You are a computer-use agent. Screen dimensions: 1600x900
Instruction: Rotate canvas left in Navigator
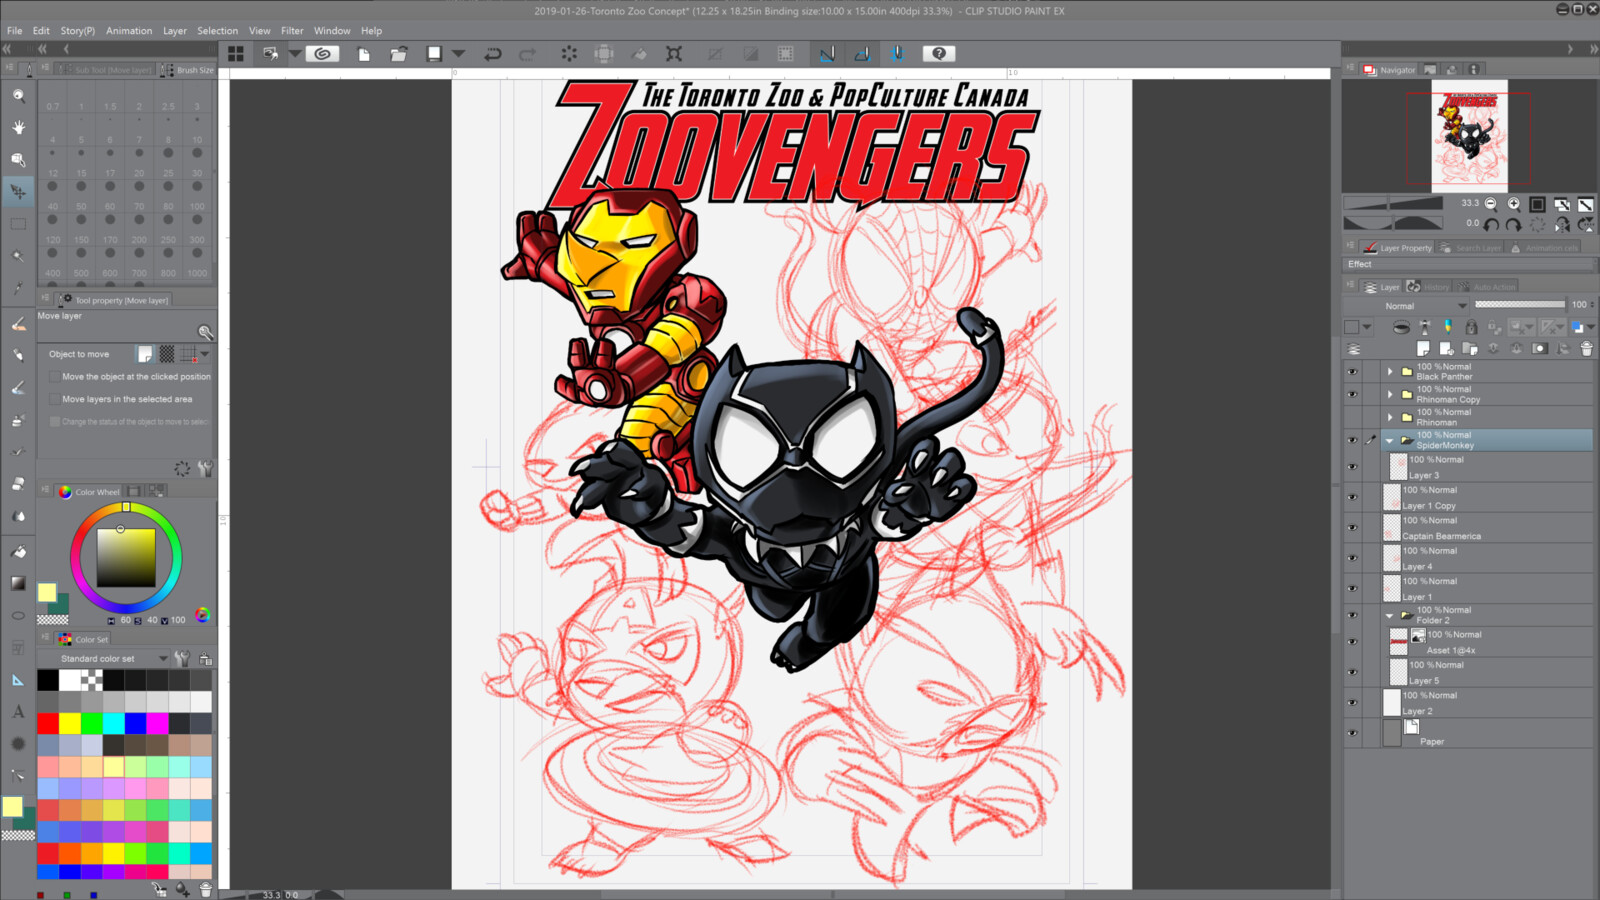(1490, 224)
